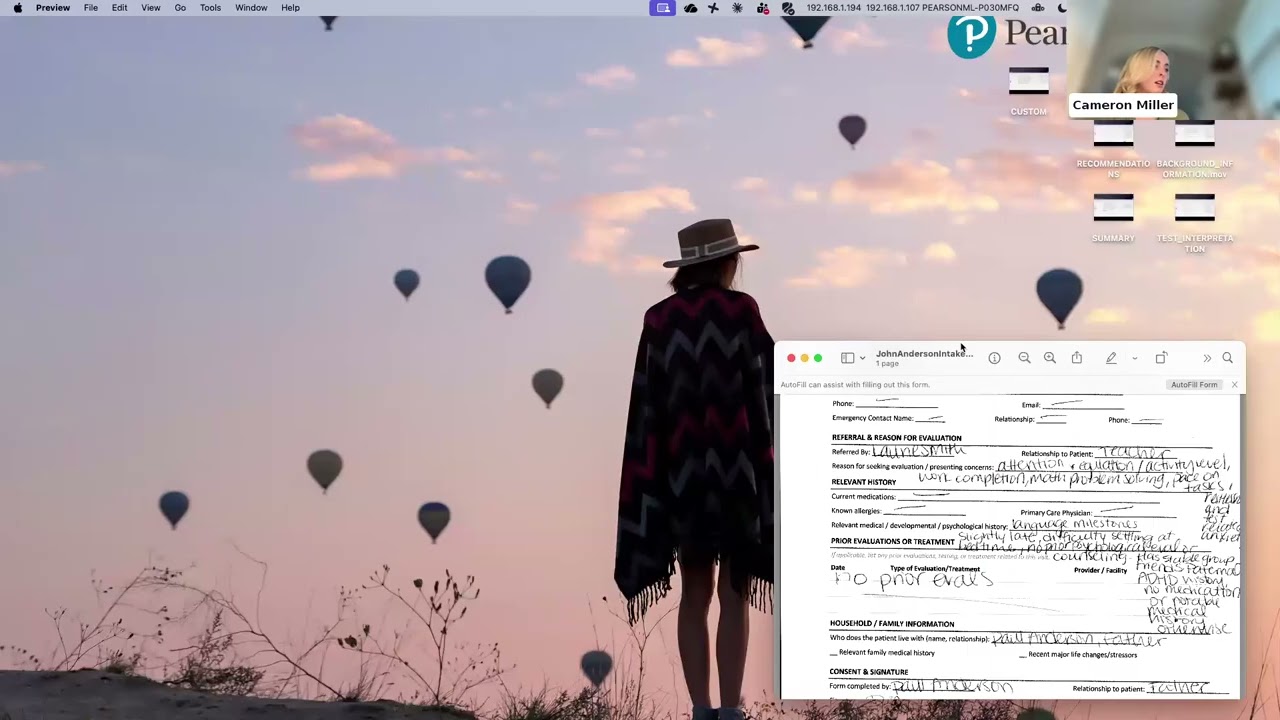
Task: Open the Markup pen dropdown arrow
Action: tap(1134, 358)
